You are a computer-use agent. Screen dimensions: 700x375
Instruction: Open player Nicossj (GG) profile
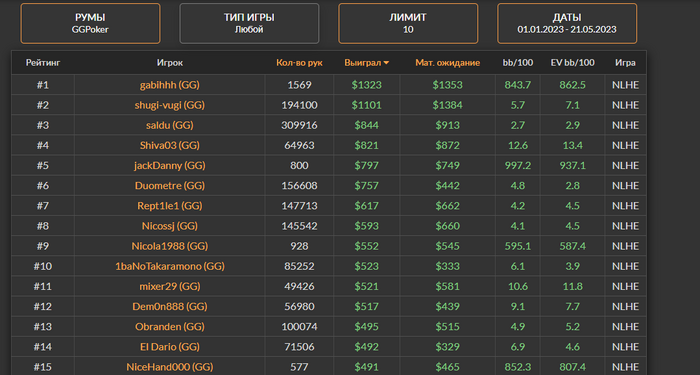coord(170,225)
